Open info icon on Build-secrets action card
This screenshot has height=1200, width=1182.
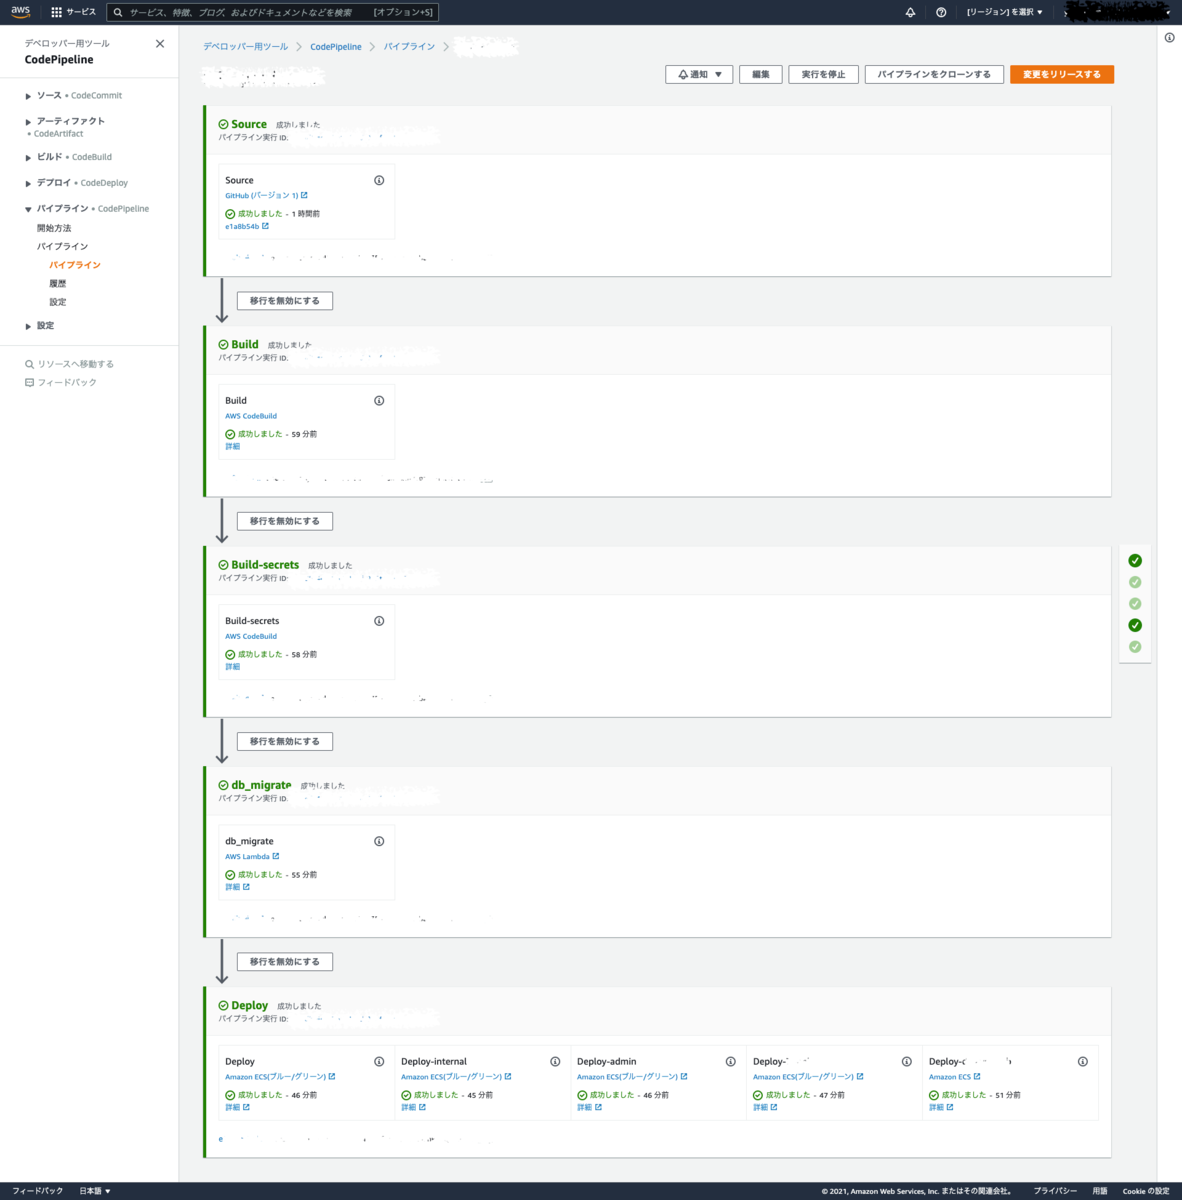379,621
